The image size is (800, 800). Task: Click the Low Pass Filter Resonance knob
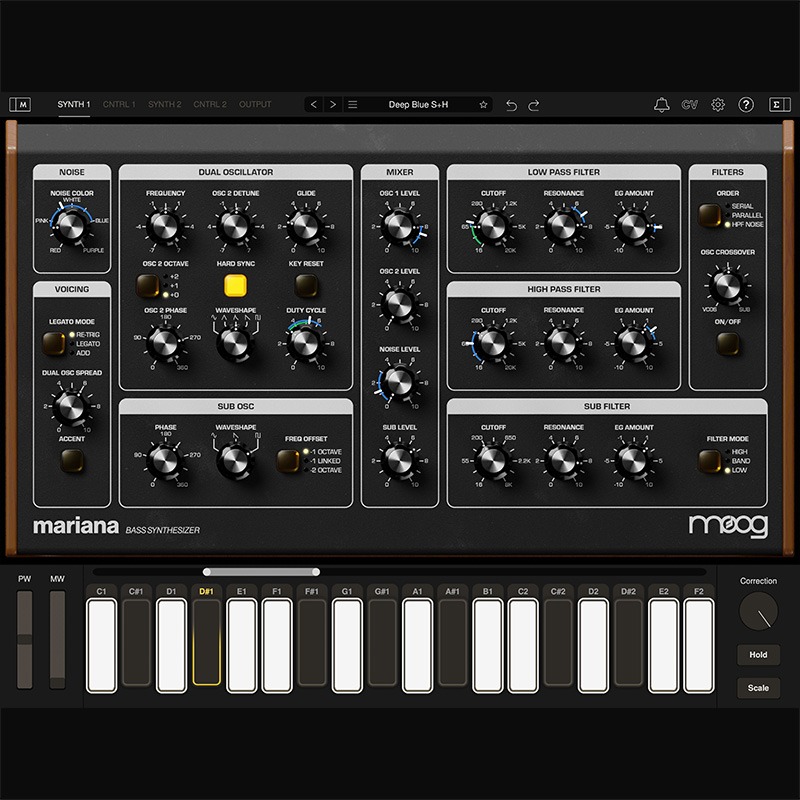563,226
